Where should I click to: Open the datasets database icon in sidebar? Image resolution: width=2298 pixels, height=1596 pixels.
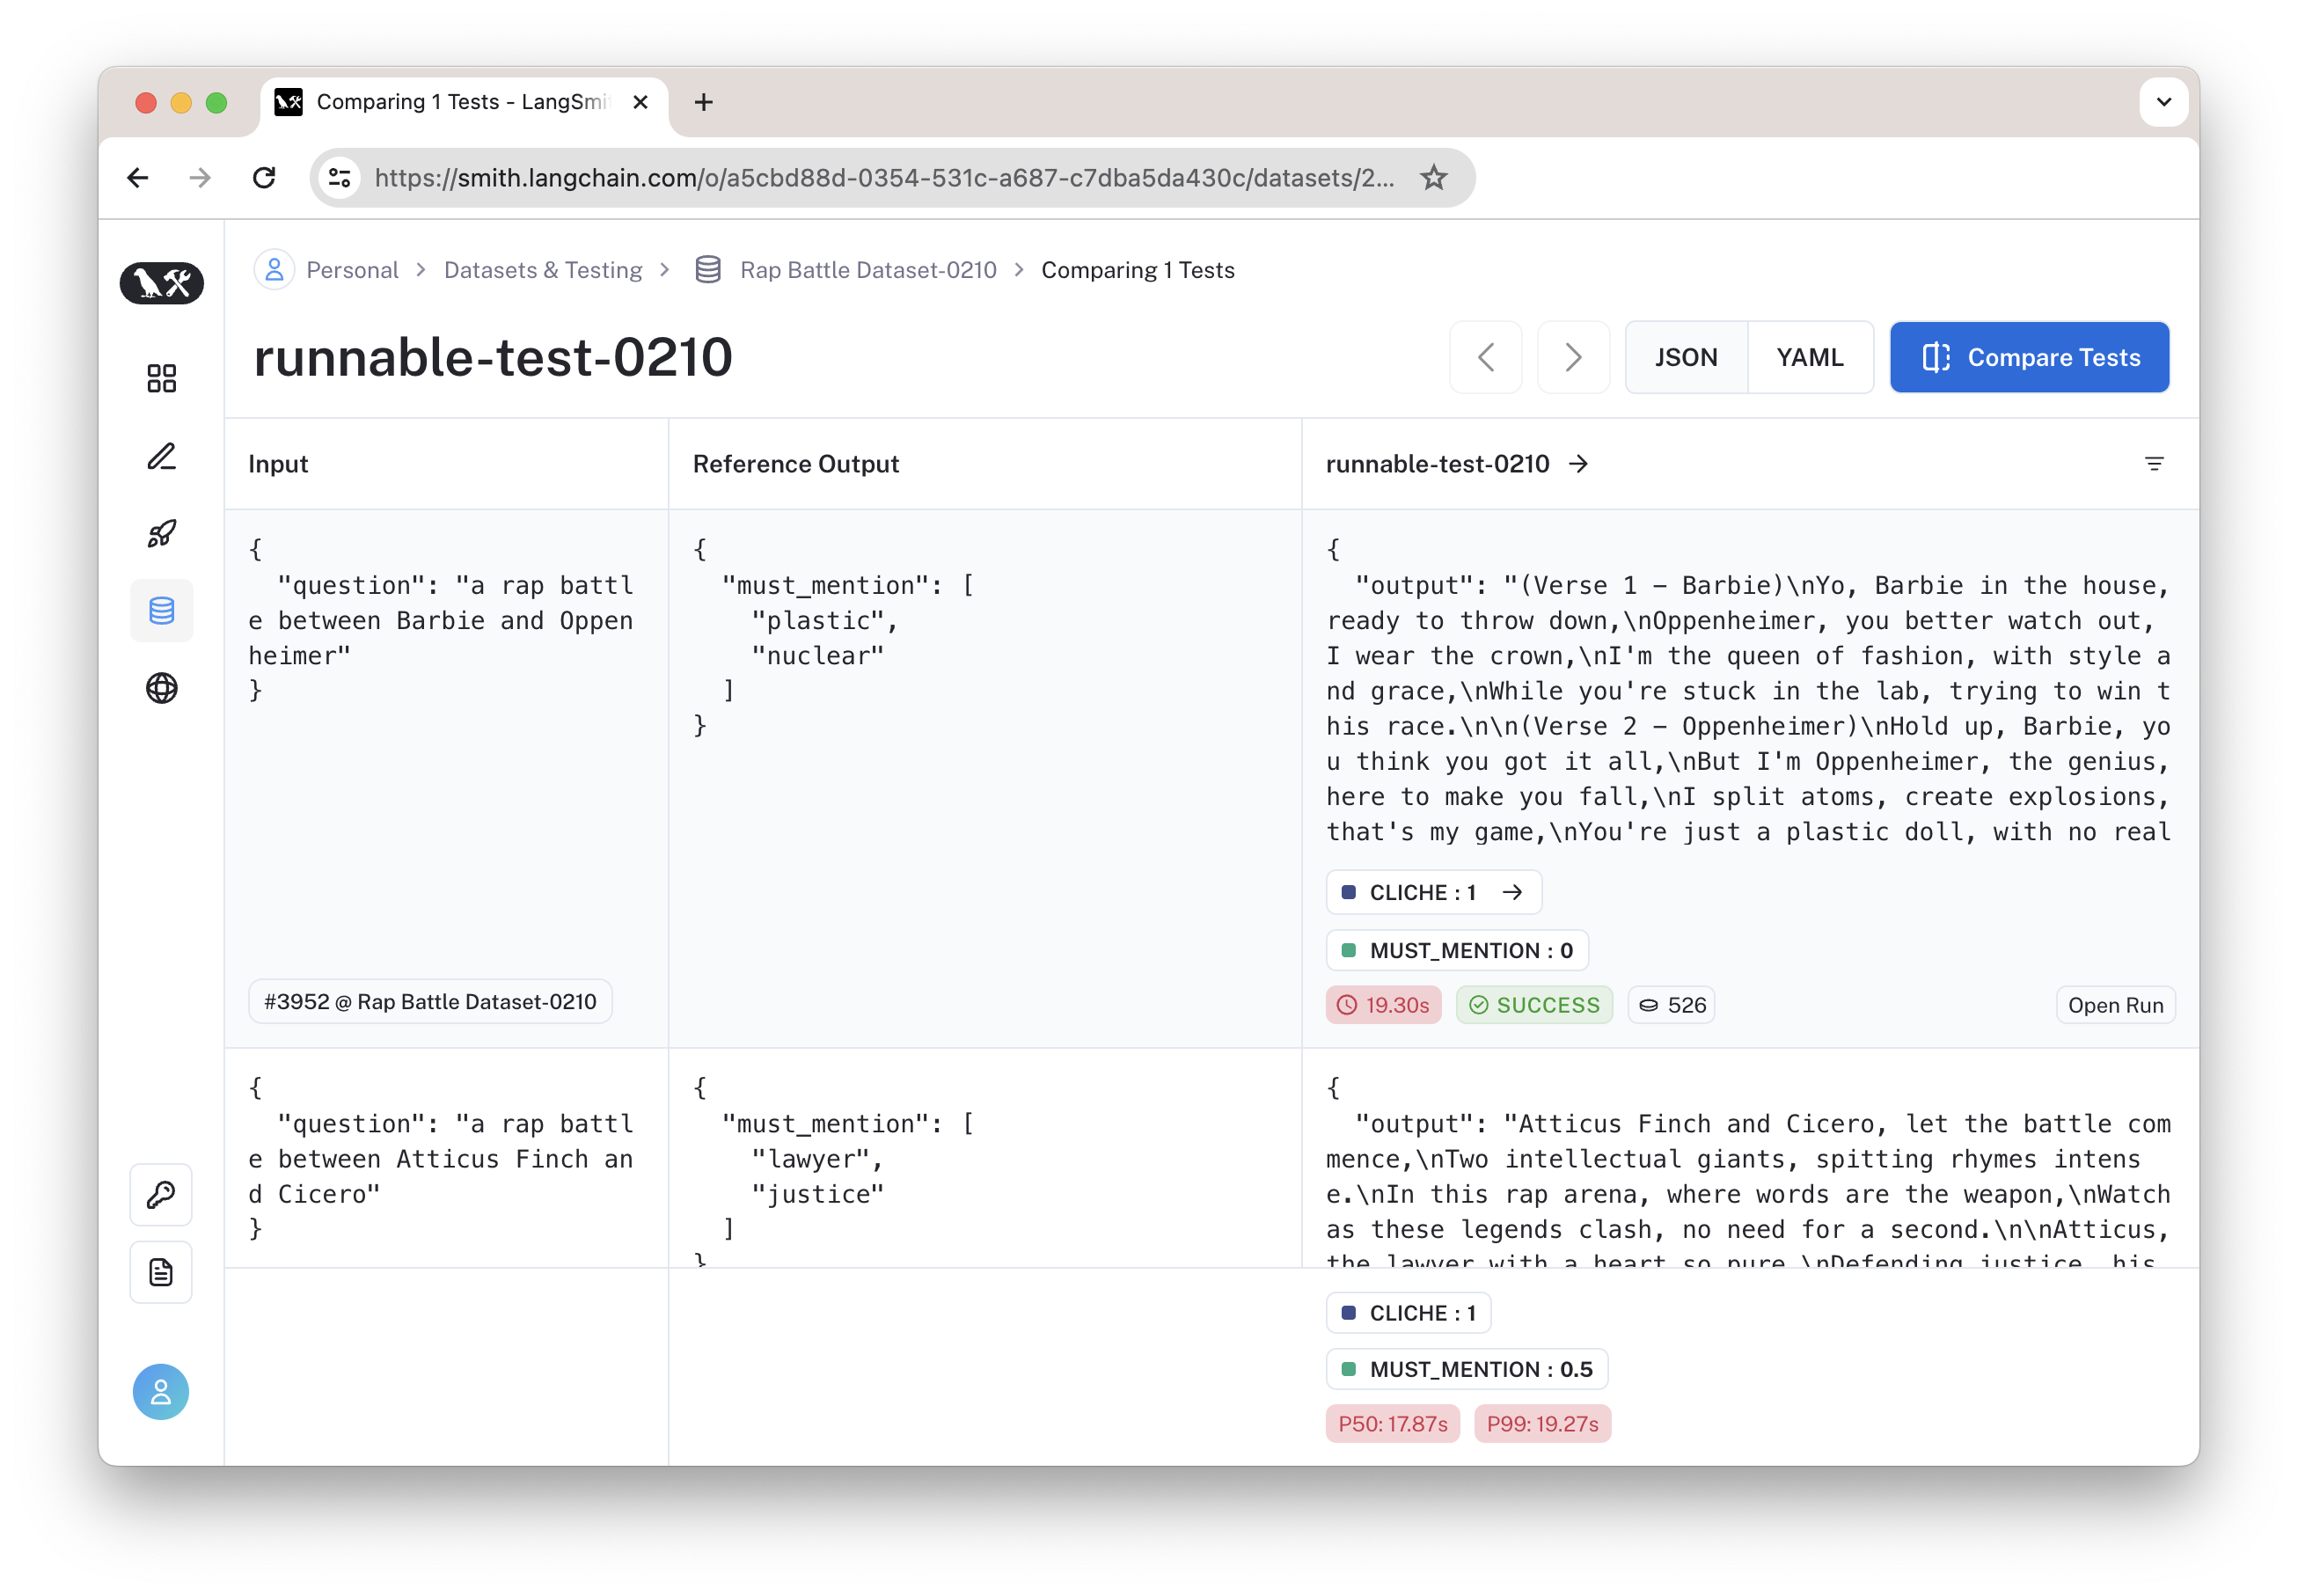point(161,610)
